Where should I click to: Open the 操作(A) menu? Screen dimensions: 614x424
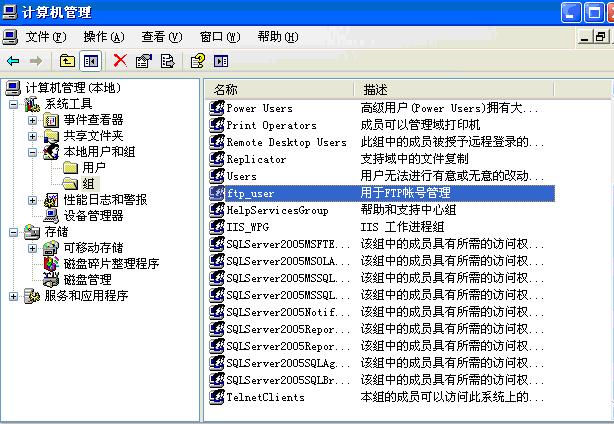103,37
